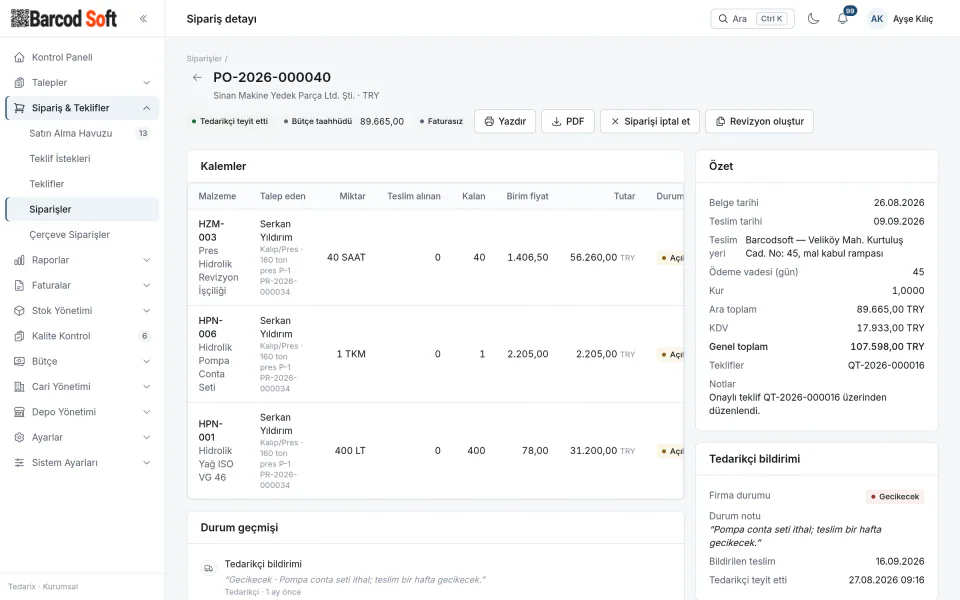
Task: Open the notifications bell
Action: (843, 18)
